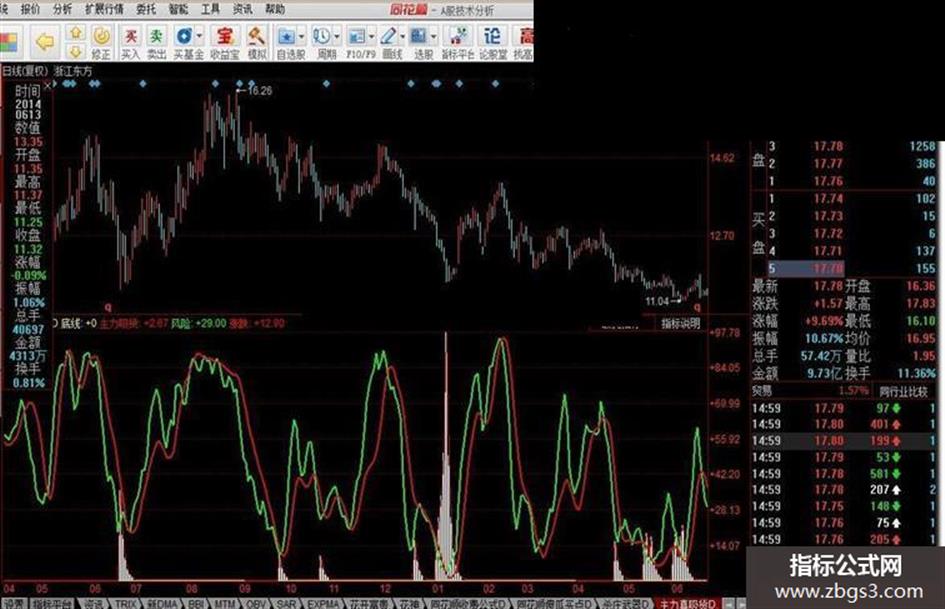Switch to the TRIX indicator tab
The image size is (945, 609).
pos(126,604)
